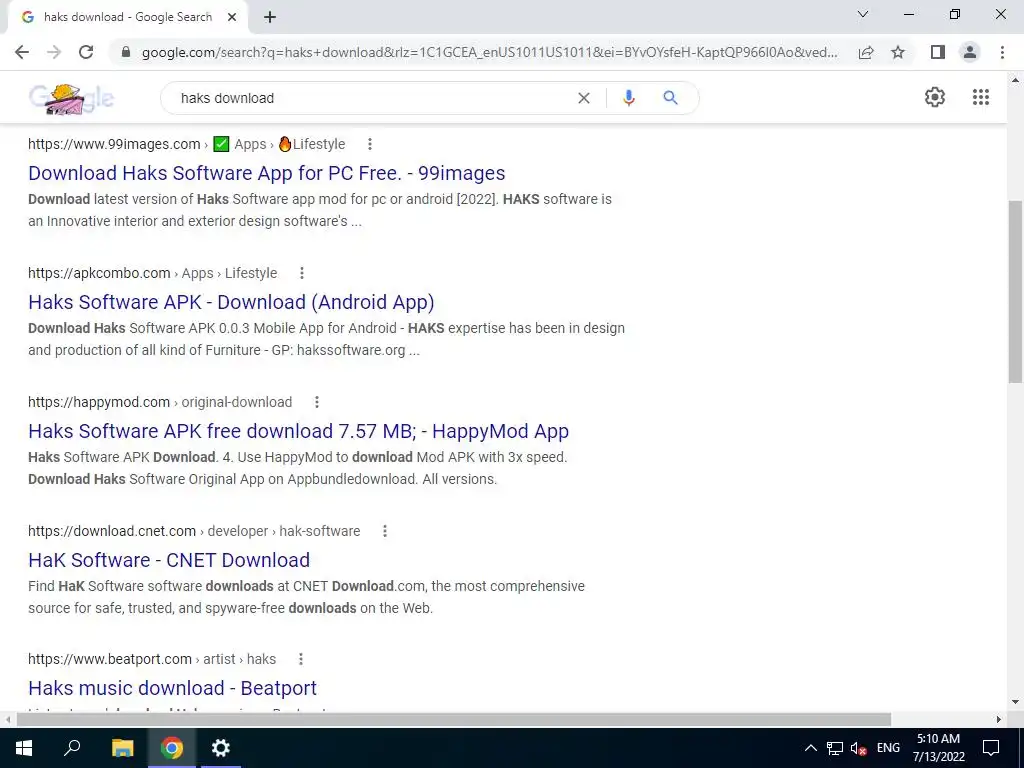Click the https://www.99images.com URL text
Image resolution: width=1024 pixels, height=768 pixels.
pos(114,144)
